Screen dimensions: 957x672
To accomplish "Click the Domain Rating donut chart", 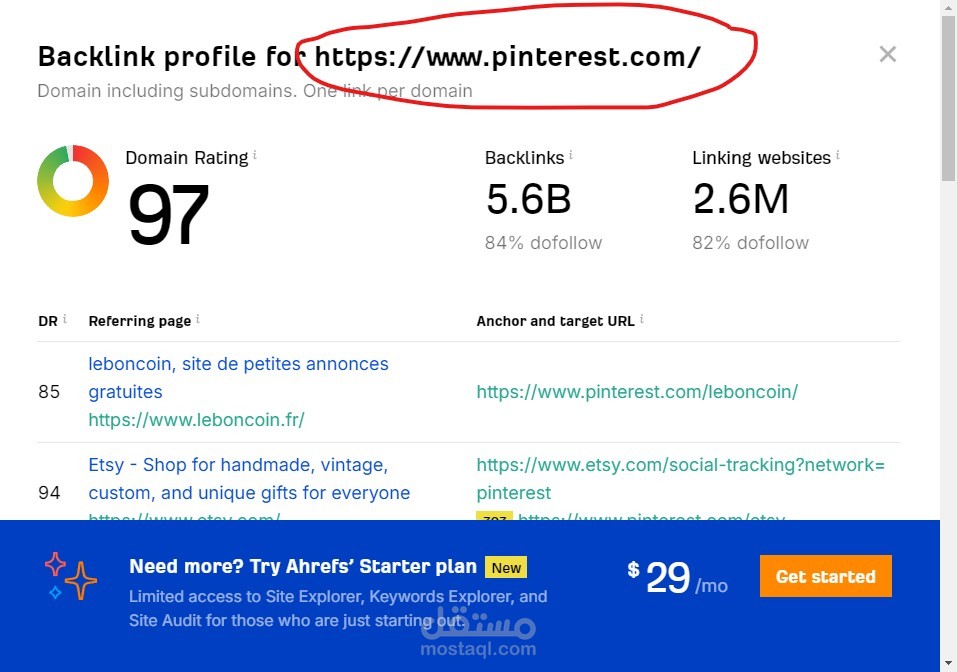I will tap(73, 181).
